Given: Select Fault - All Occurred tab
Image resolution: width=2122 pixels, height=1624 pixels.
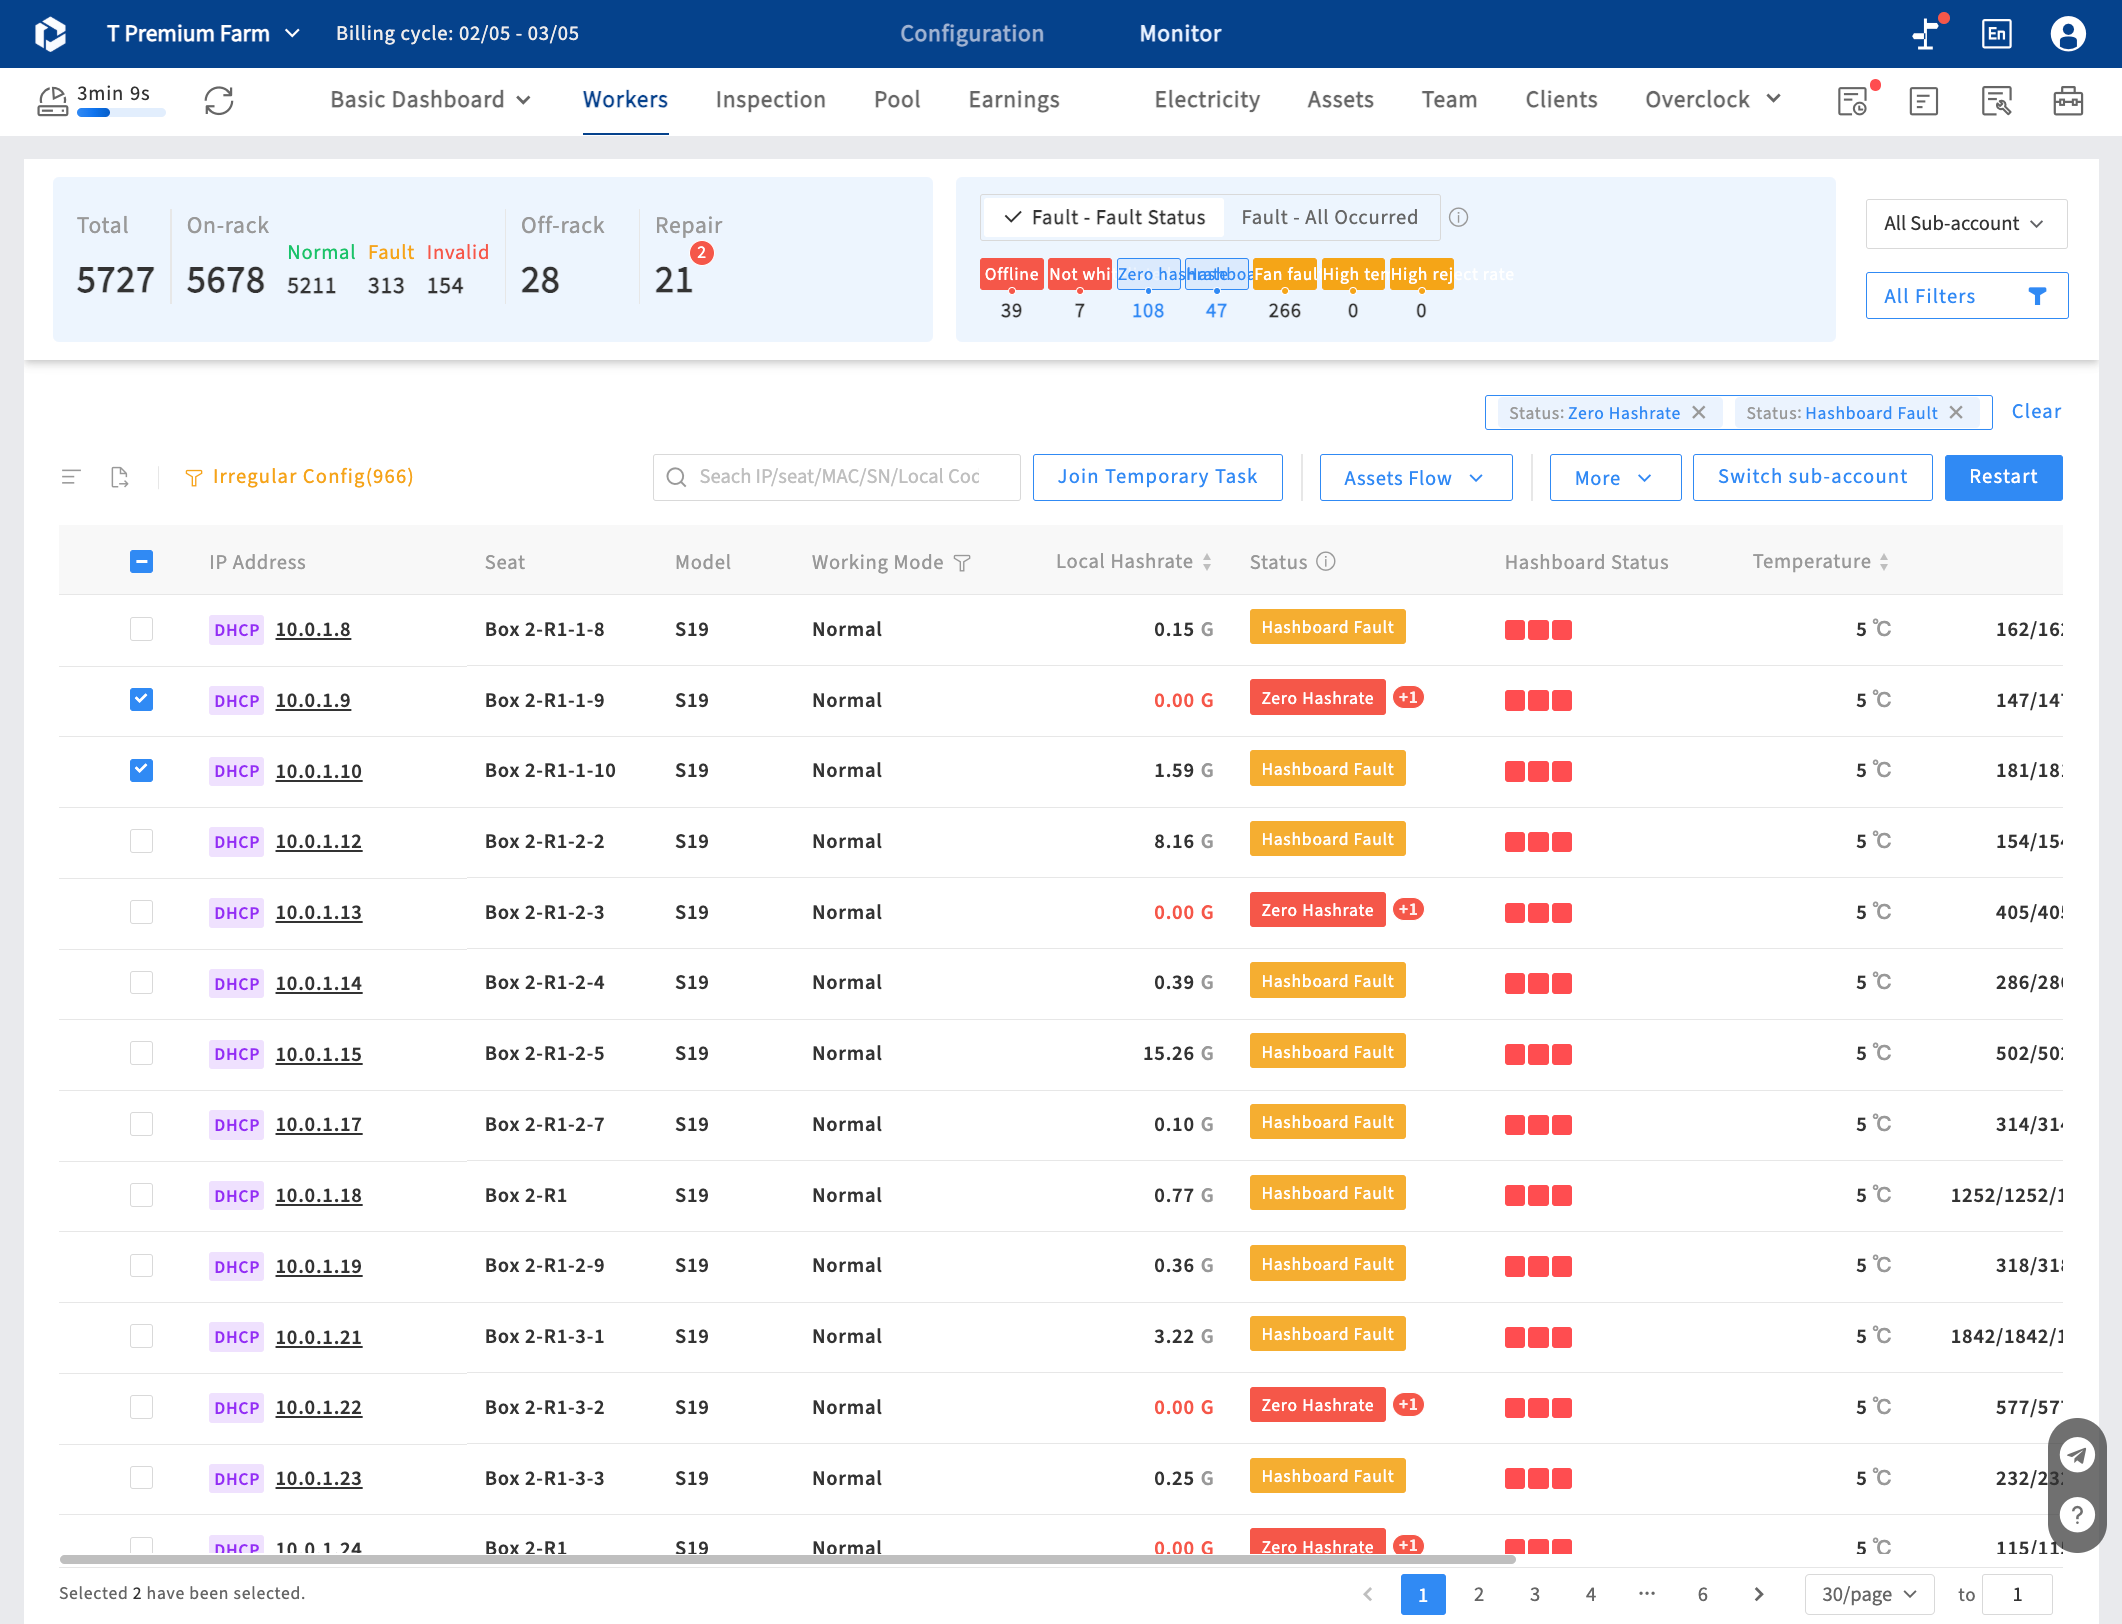Looking at the screenshot, I should [x=1329, y=217].
